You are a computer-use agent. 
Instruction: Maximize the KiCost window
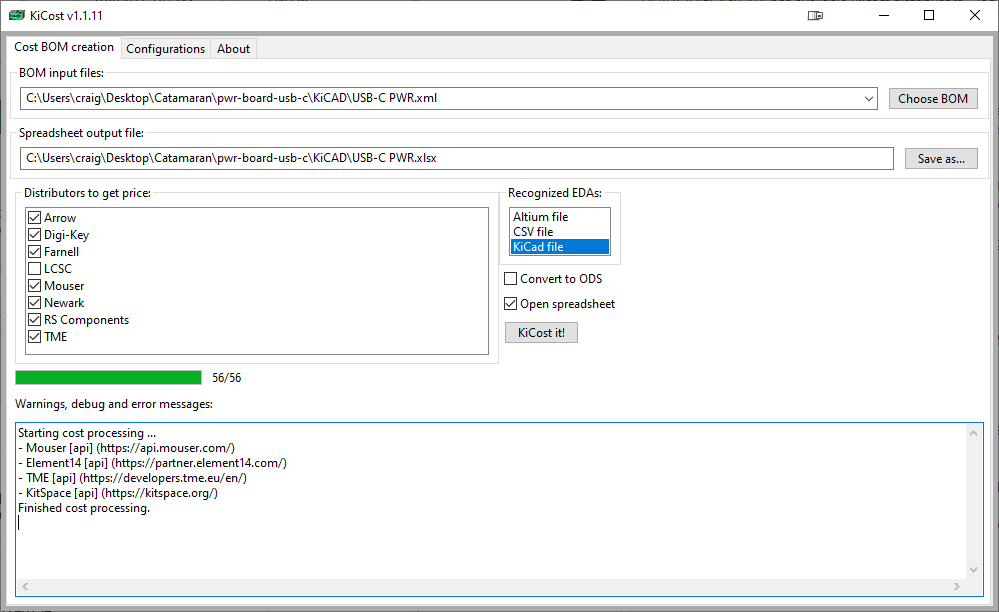click(929, 15)
